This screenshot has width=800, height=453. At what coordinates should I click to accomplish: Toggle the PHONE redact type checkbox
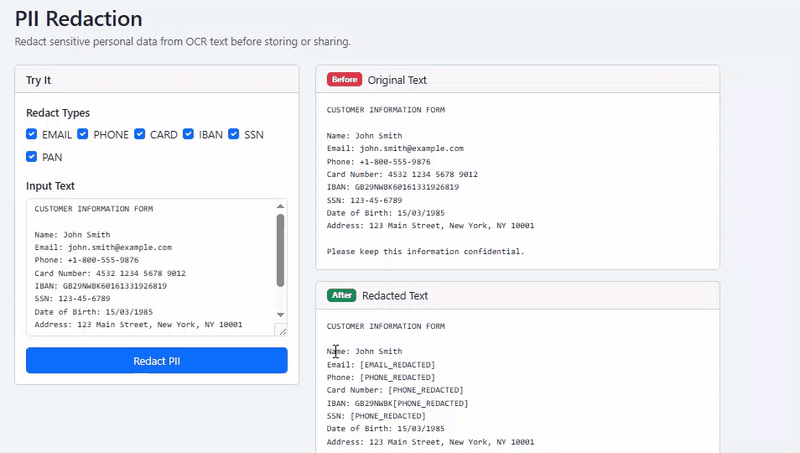83,134
